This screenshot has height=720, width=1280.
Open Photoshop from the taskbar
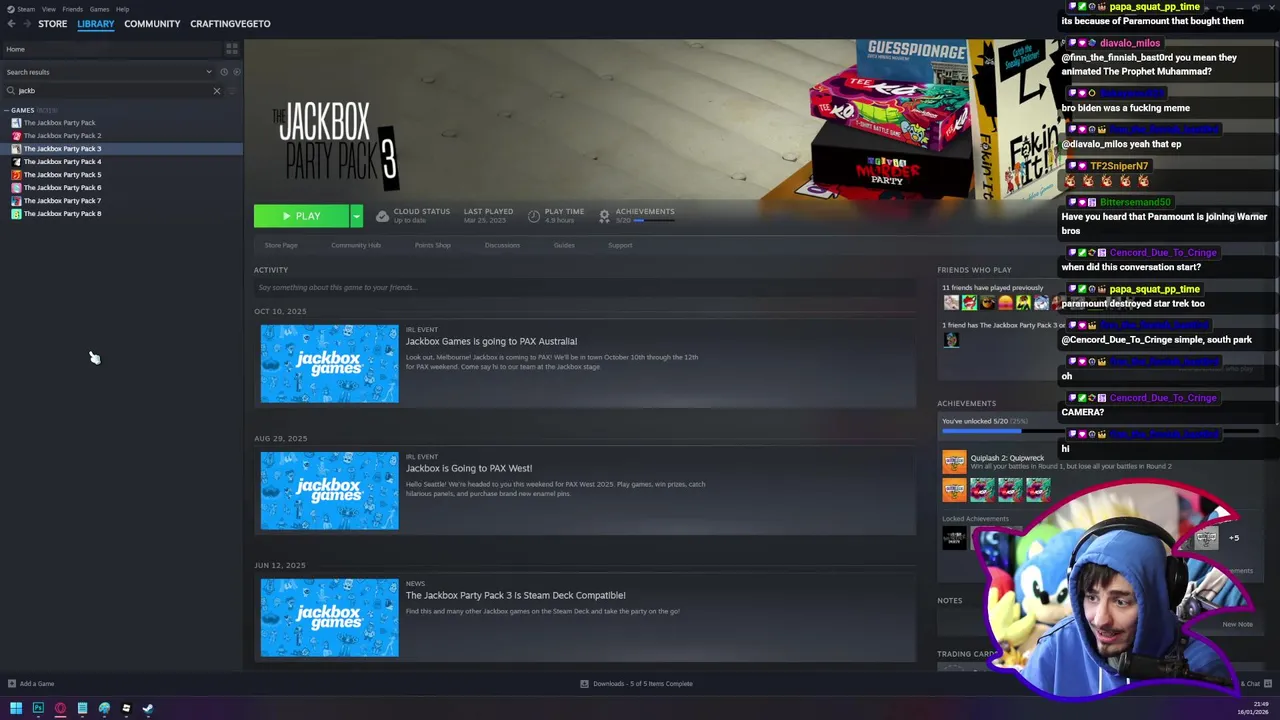[38, 709]
